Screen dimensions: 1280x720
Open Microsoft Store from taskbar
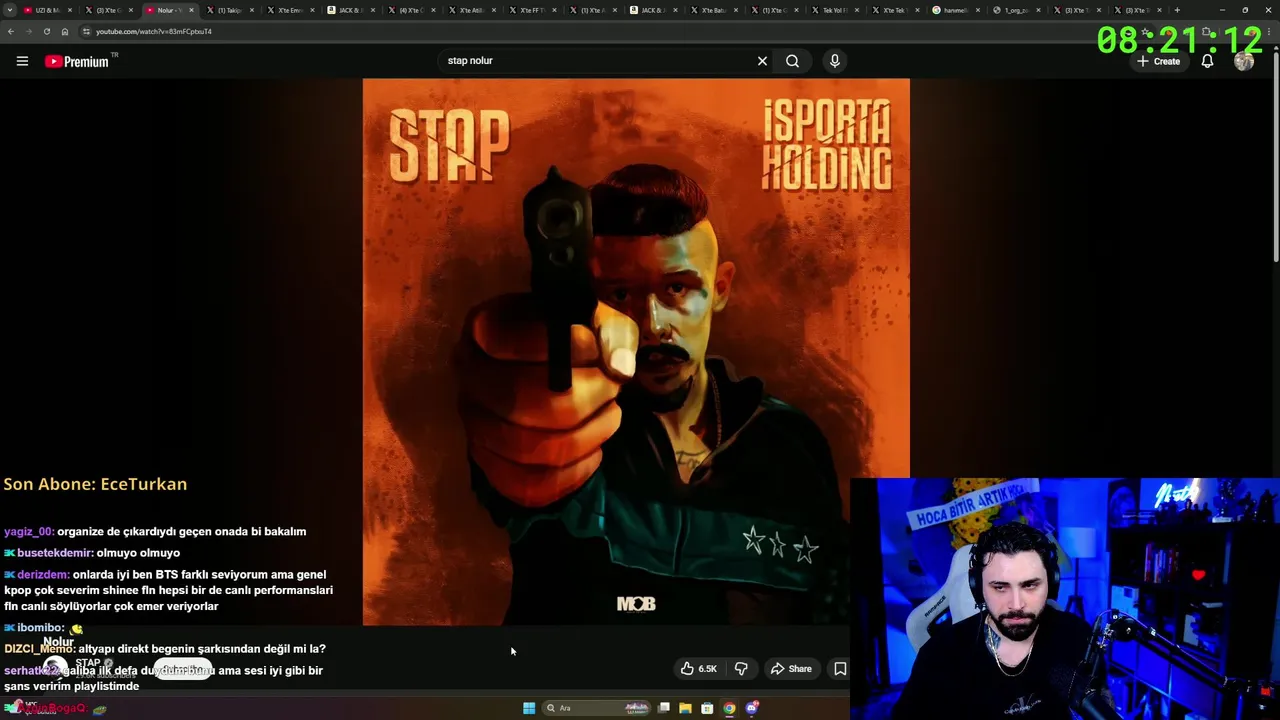[707, 708]
